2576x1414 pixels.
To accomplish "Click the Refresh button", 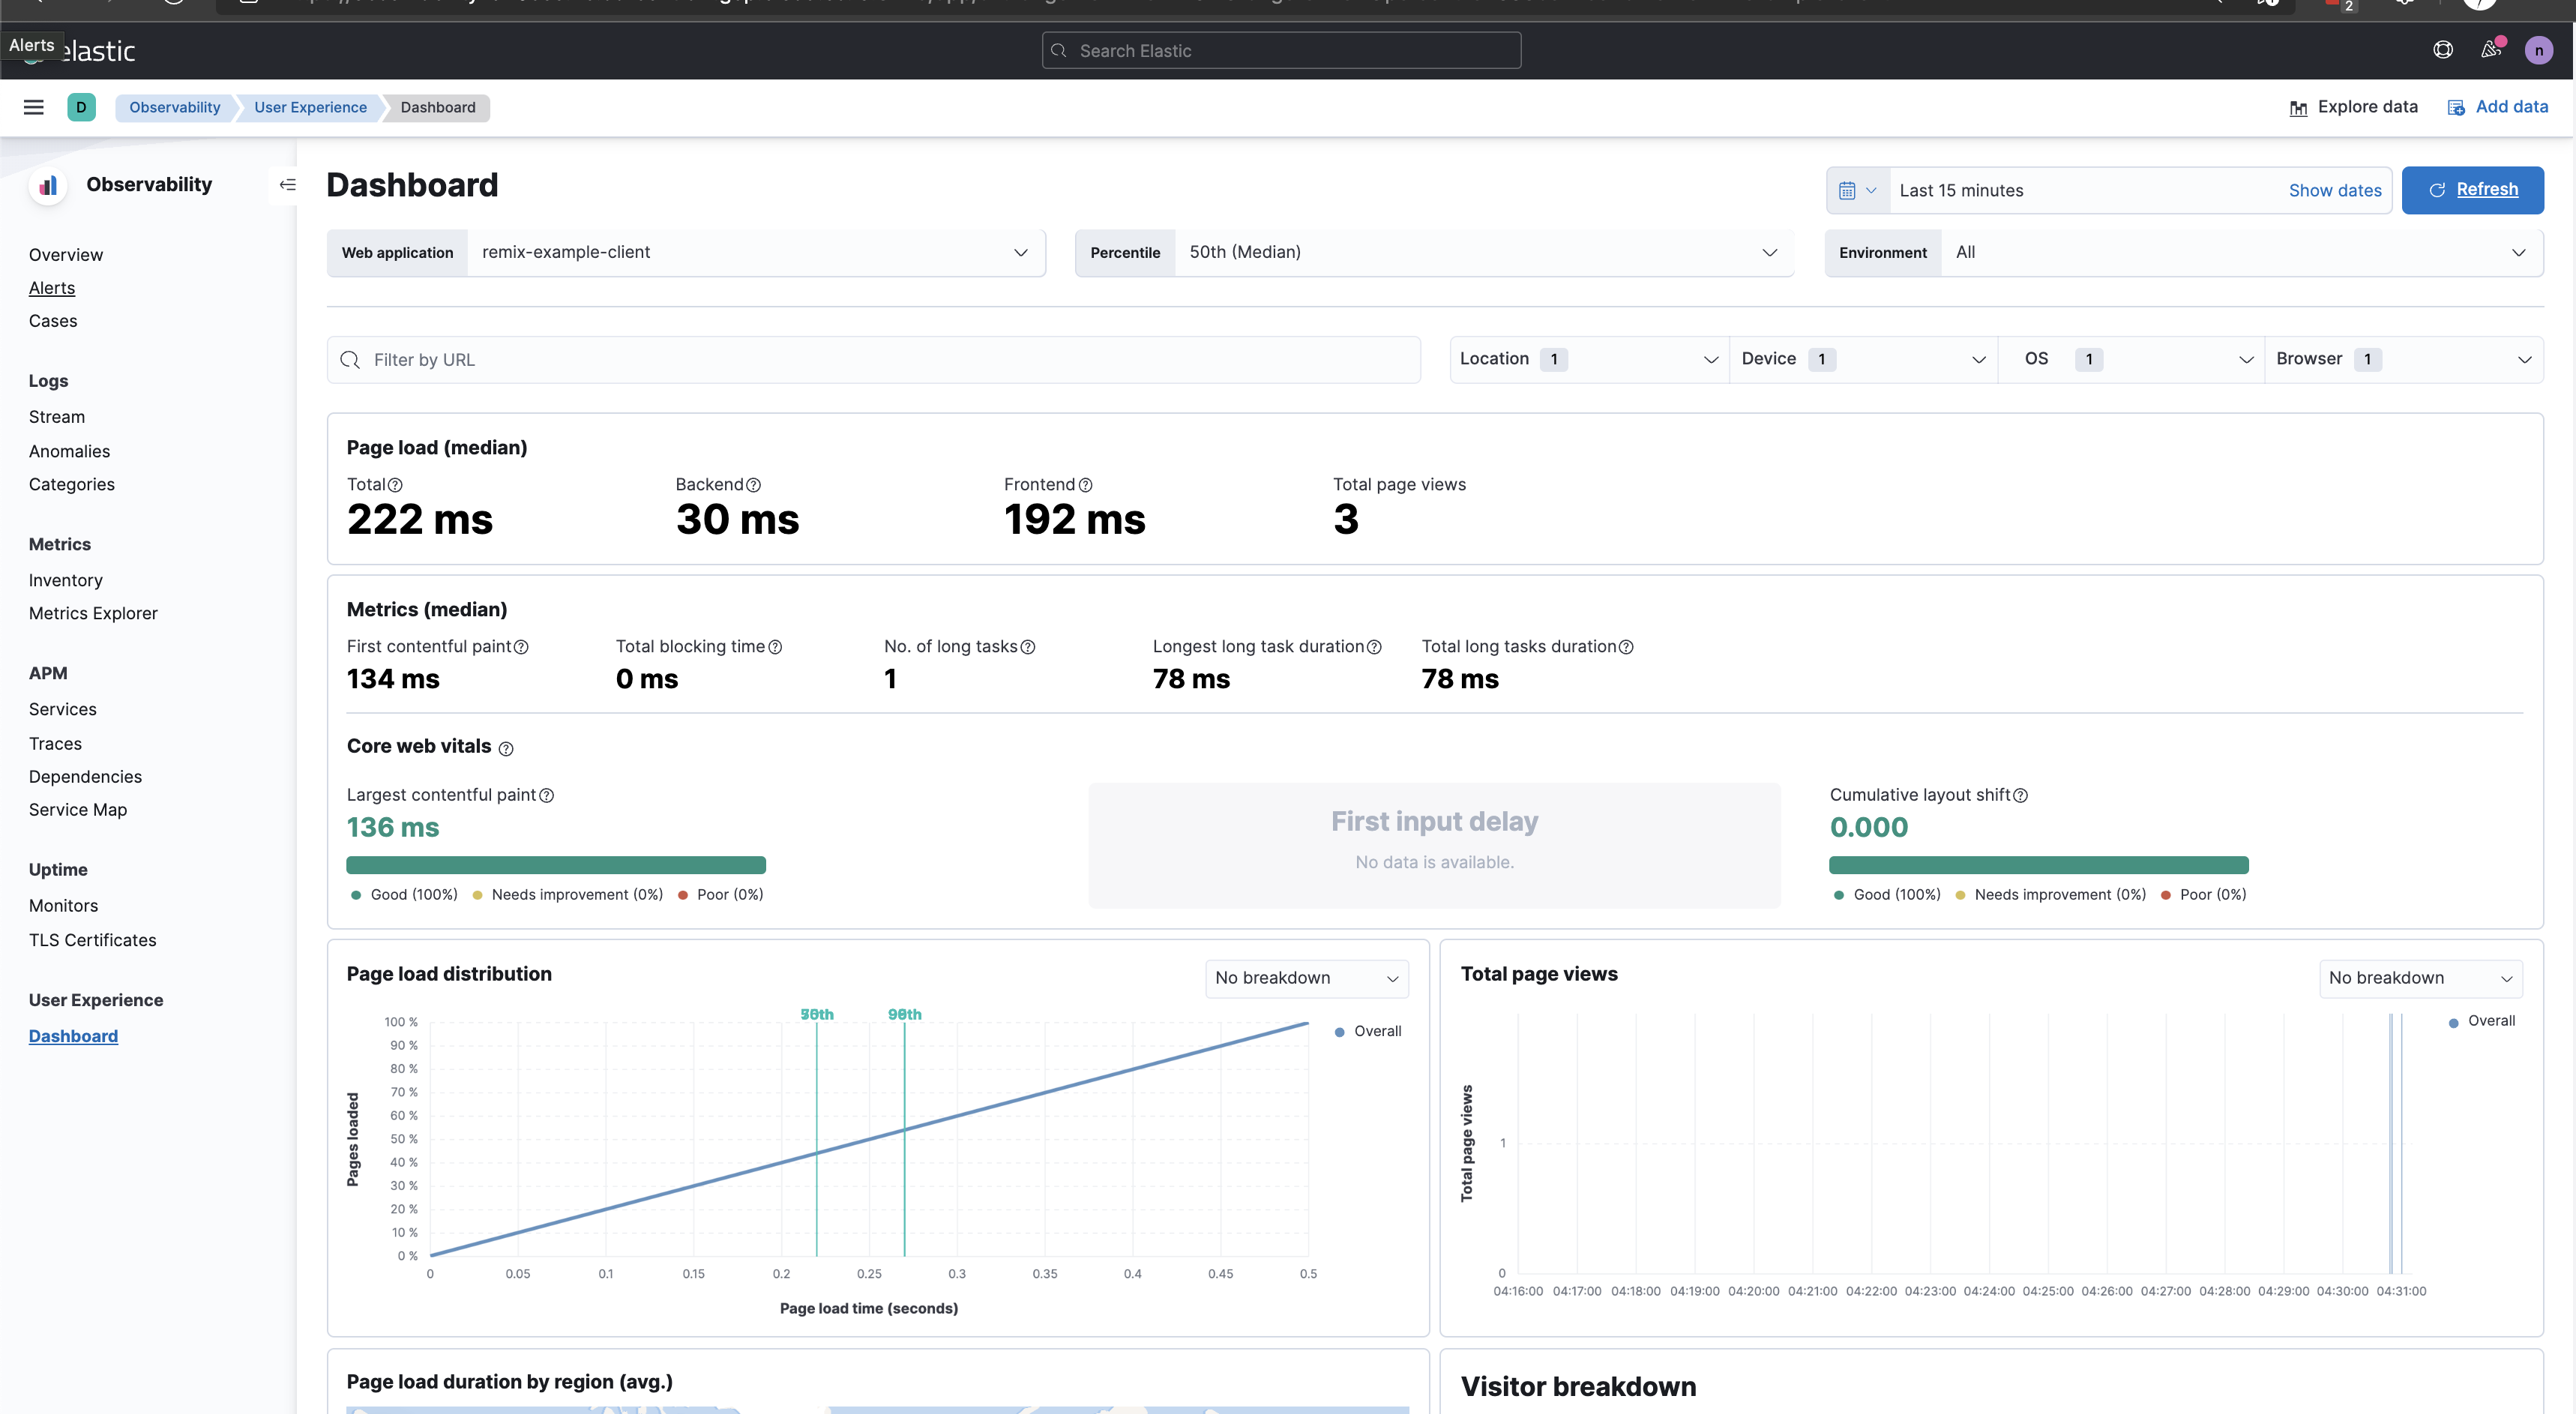I will pos(2473,190).
